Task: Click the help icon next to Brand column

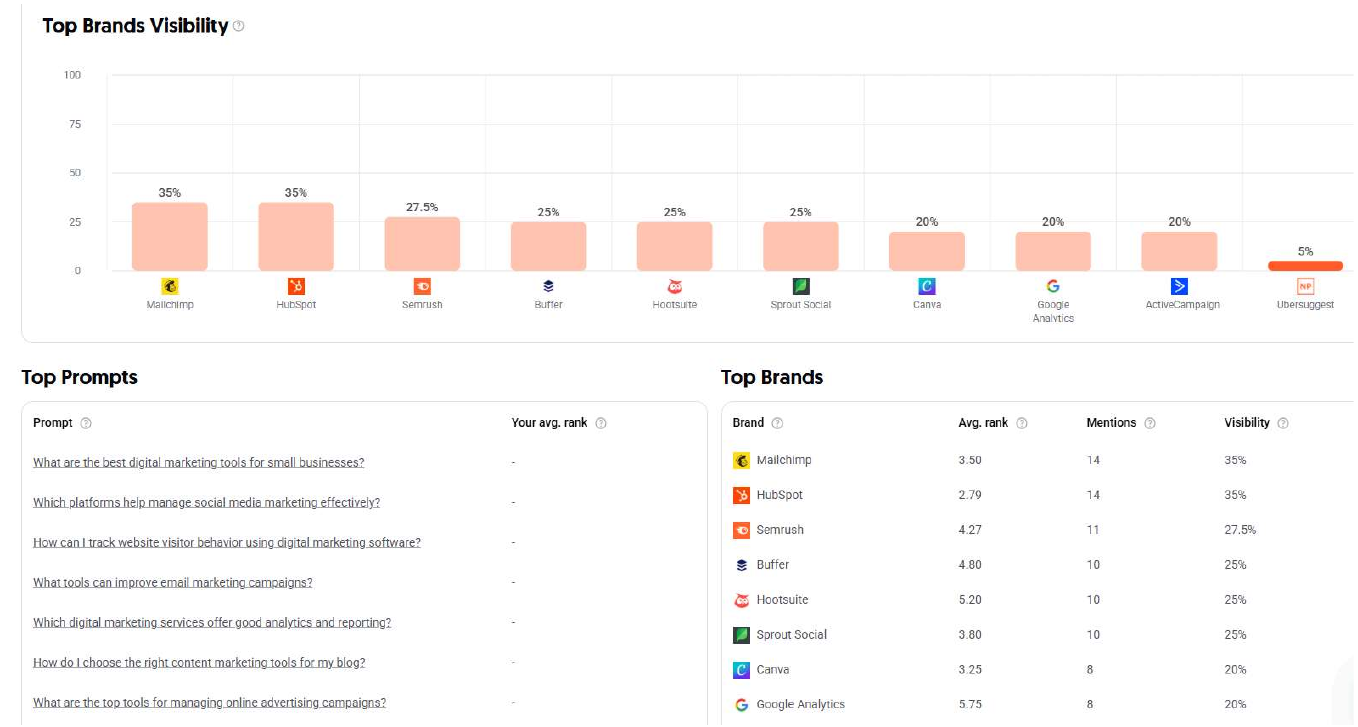Action: click(x=777, y=423)
